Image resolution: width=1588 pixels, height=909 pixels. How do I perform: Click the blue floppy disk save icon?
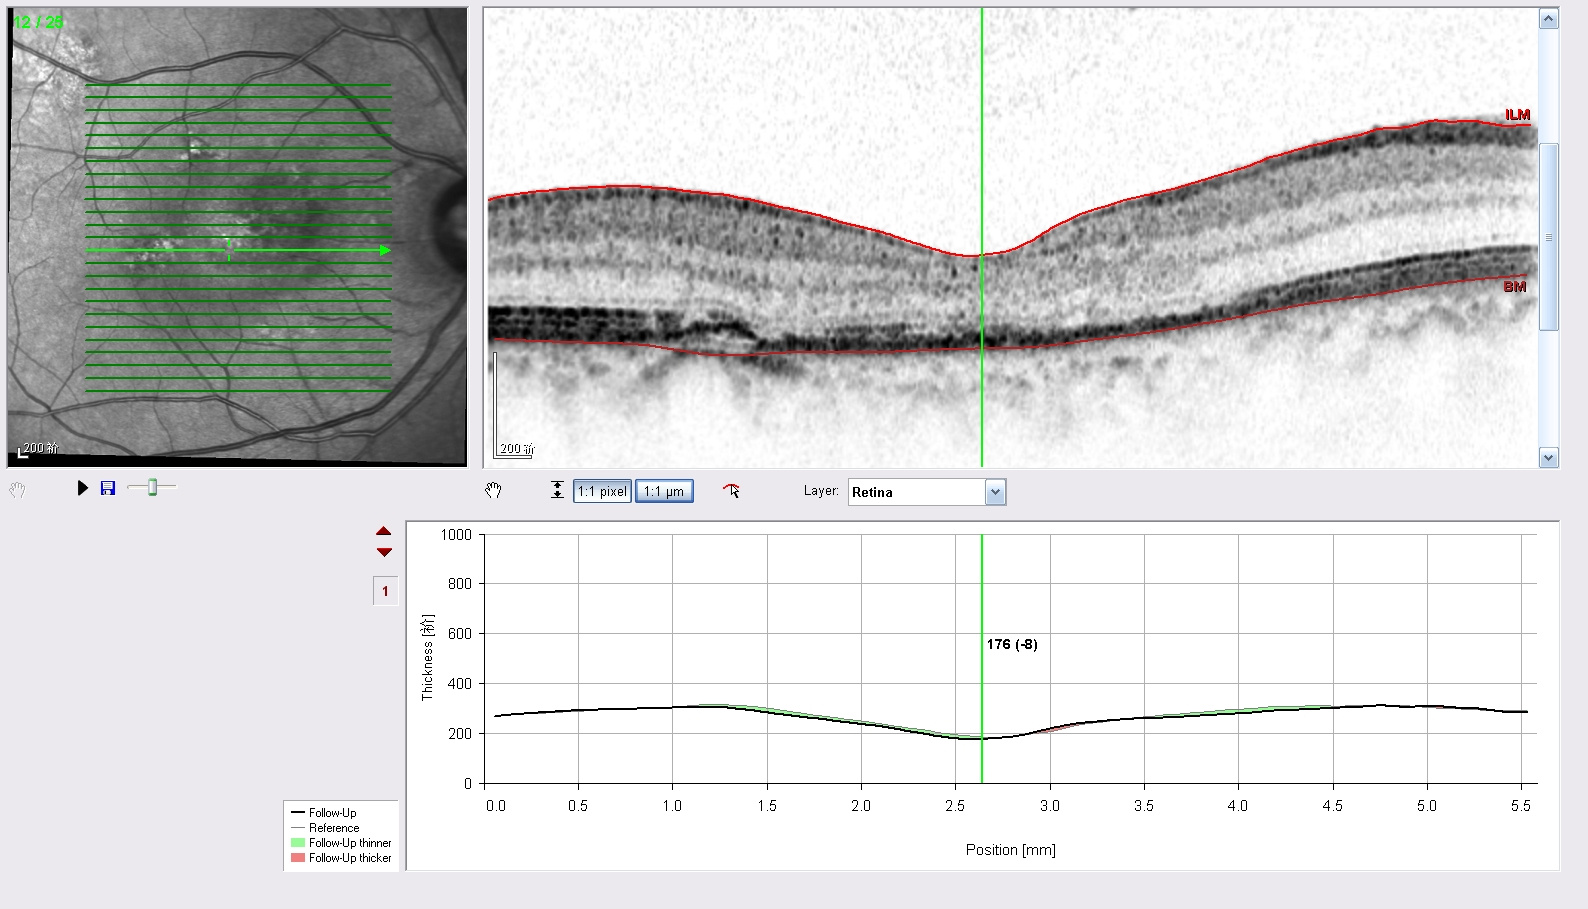(x=108, y=488)
